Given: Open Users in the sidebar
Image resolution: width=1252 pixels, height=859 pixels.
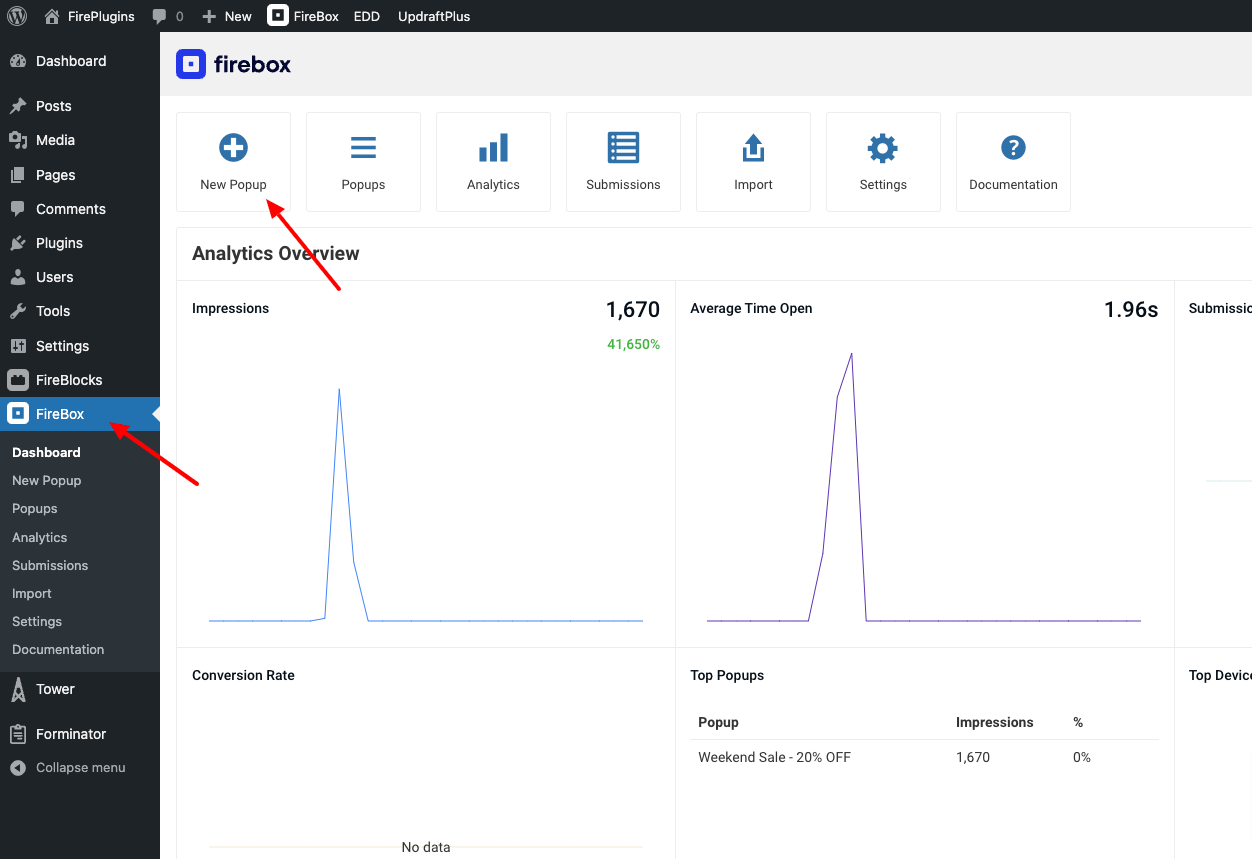Looking at the screenshot, I should click(80, 277).
